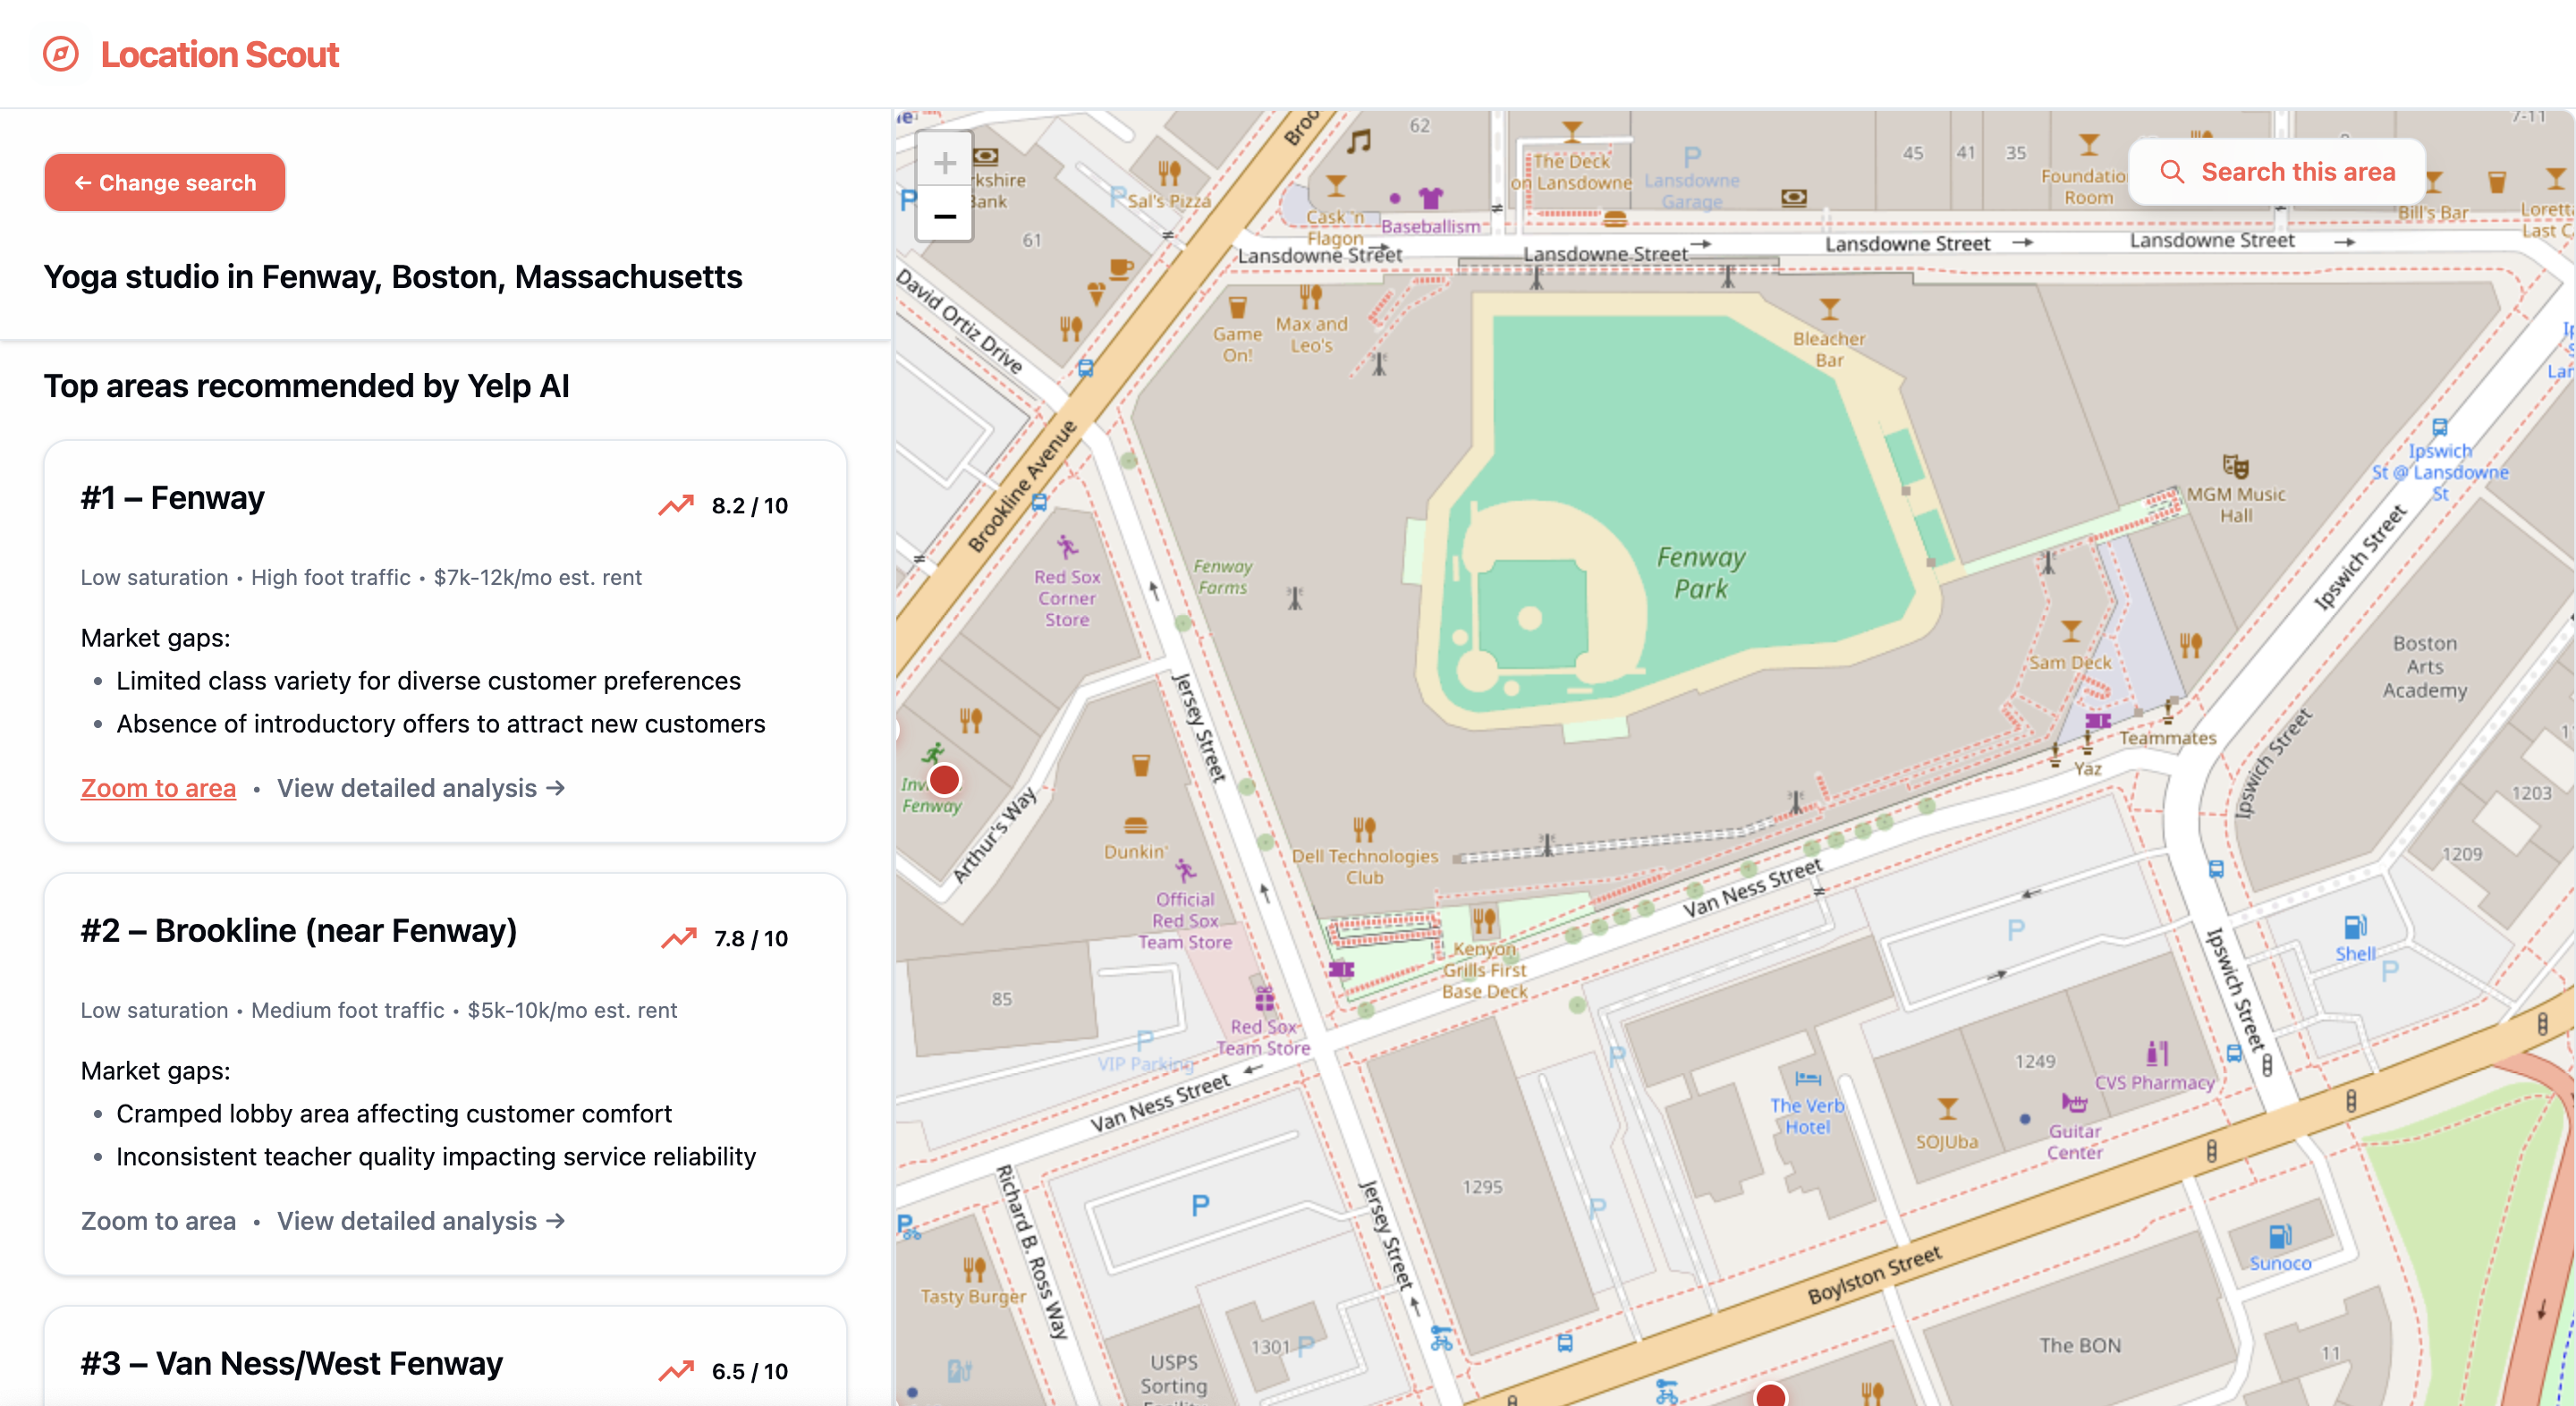Image resolution: width=2576 pixels, height=1406 pixels.
Task: Click Zoom to area for Brookline
Action: click(x=158, y=1221)
